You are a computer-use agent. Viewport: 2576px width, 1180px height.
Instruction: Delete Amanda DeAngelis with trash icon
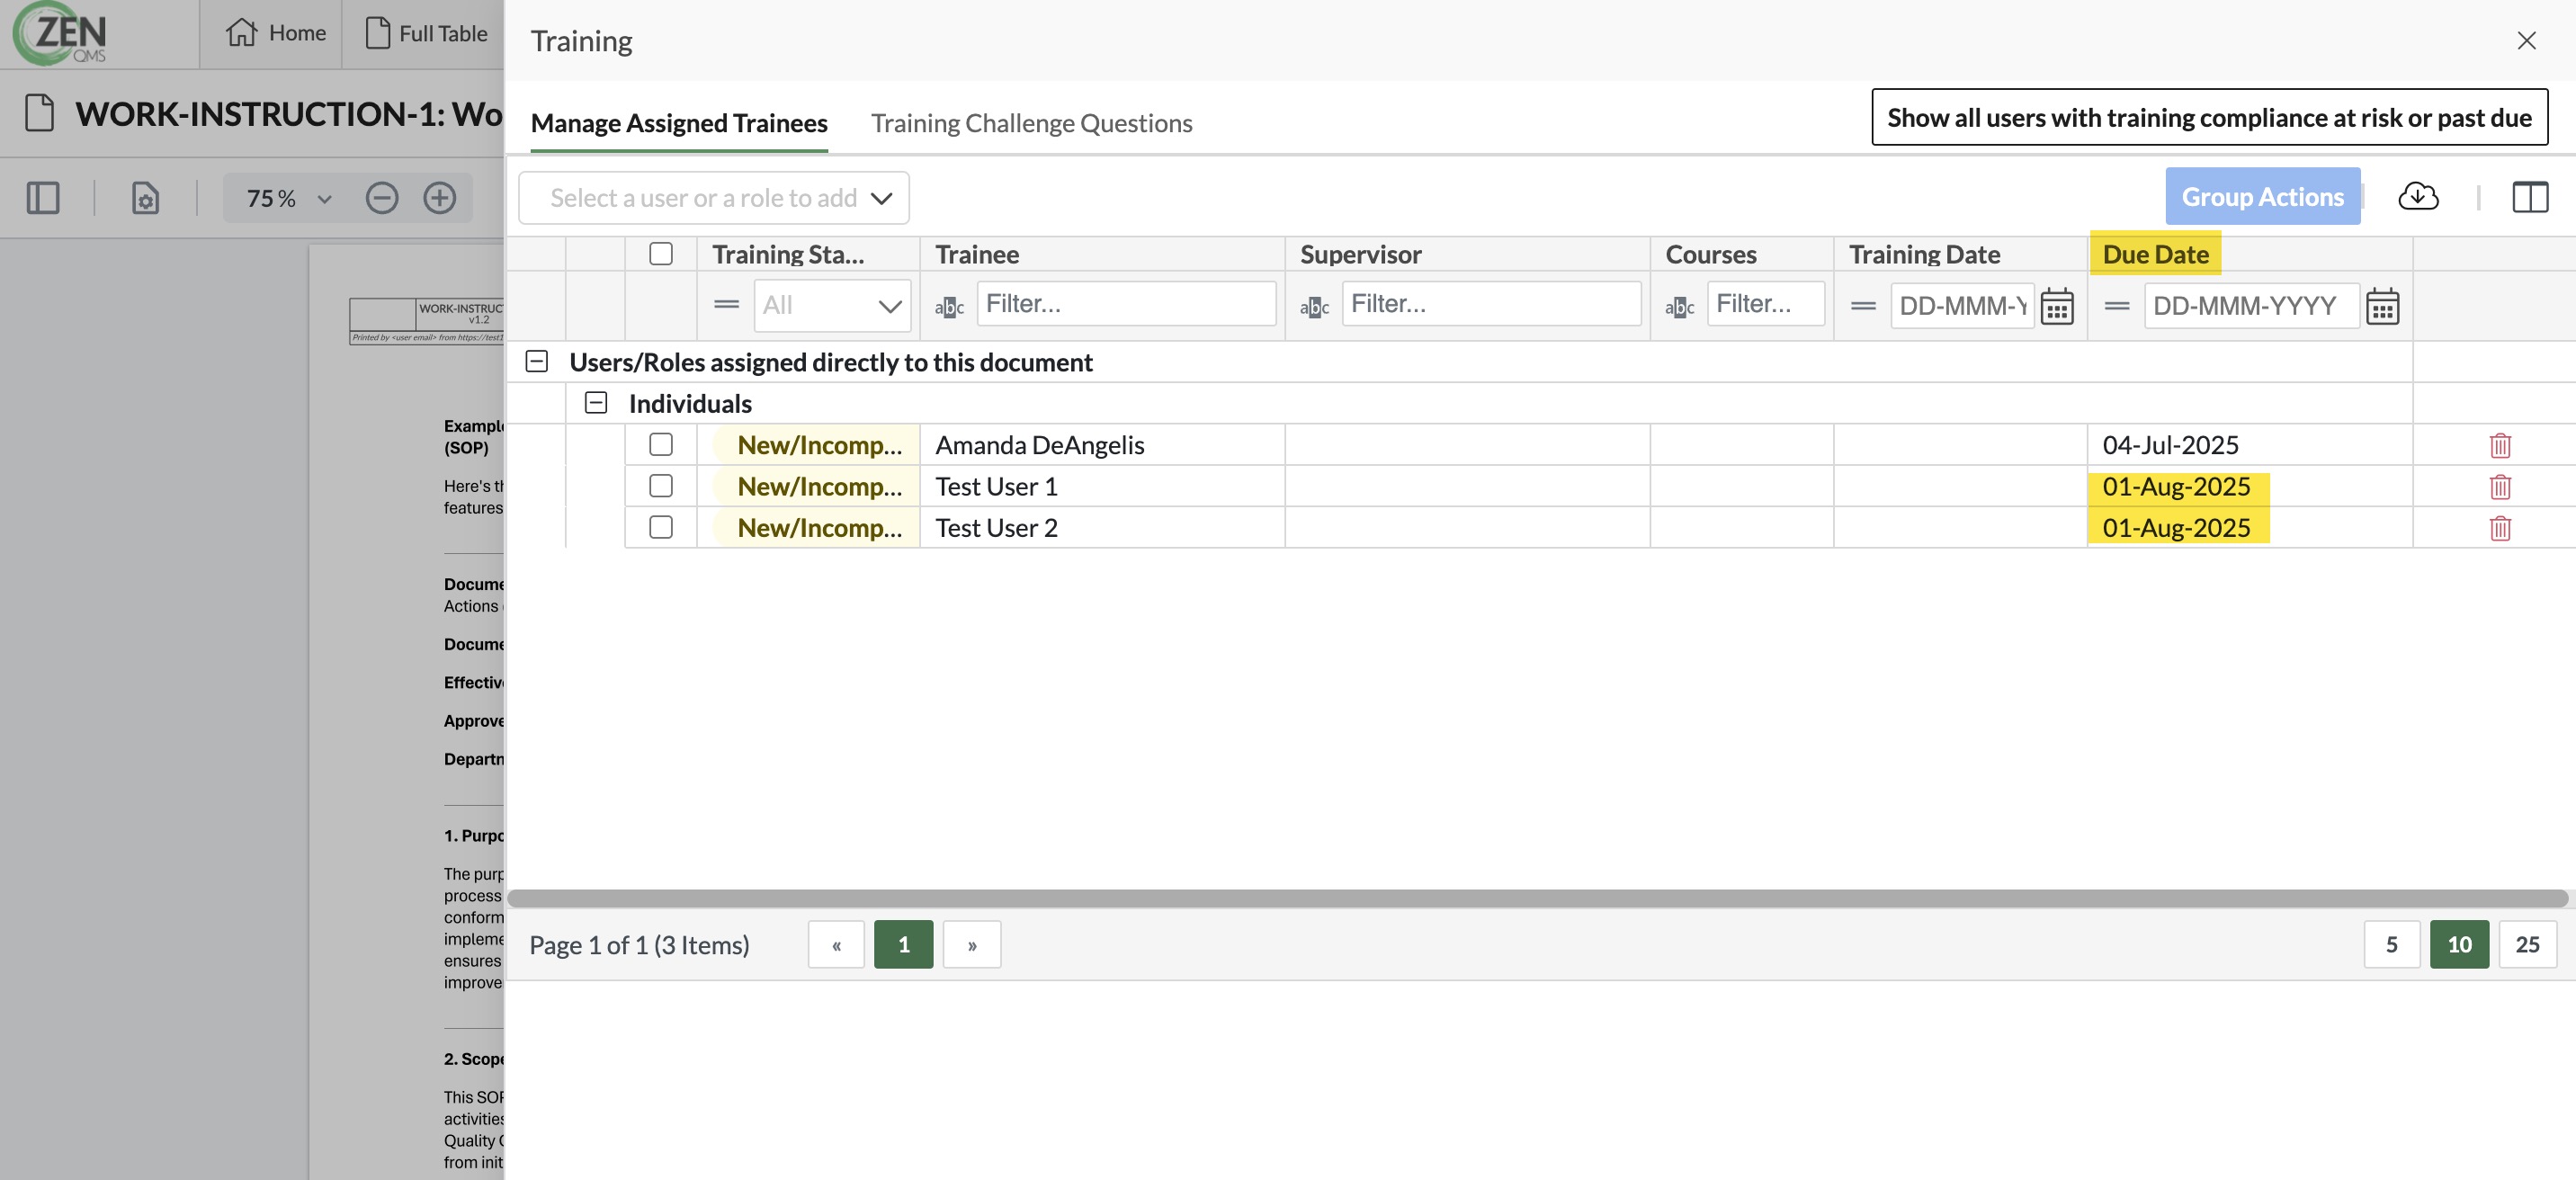click(2500, 445)
